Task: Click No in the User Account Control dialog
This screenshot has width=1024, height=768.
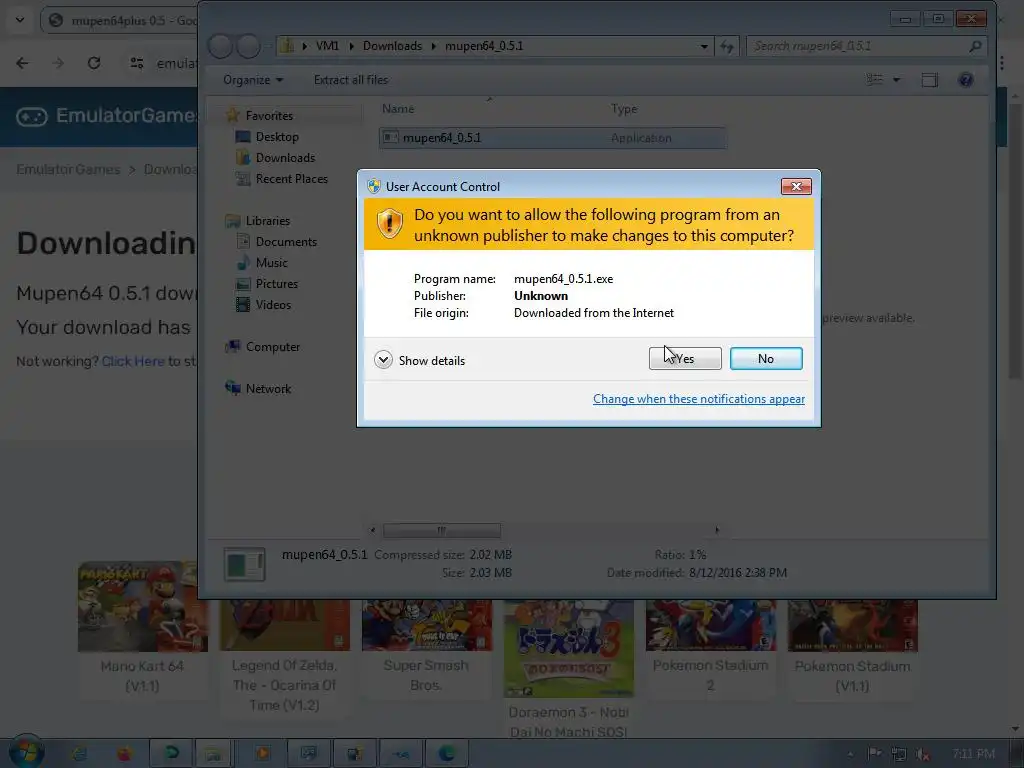Action: [766, 359]
